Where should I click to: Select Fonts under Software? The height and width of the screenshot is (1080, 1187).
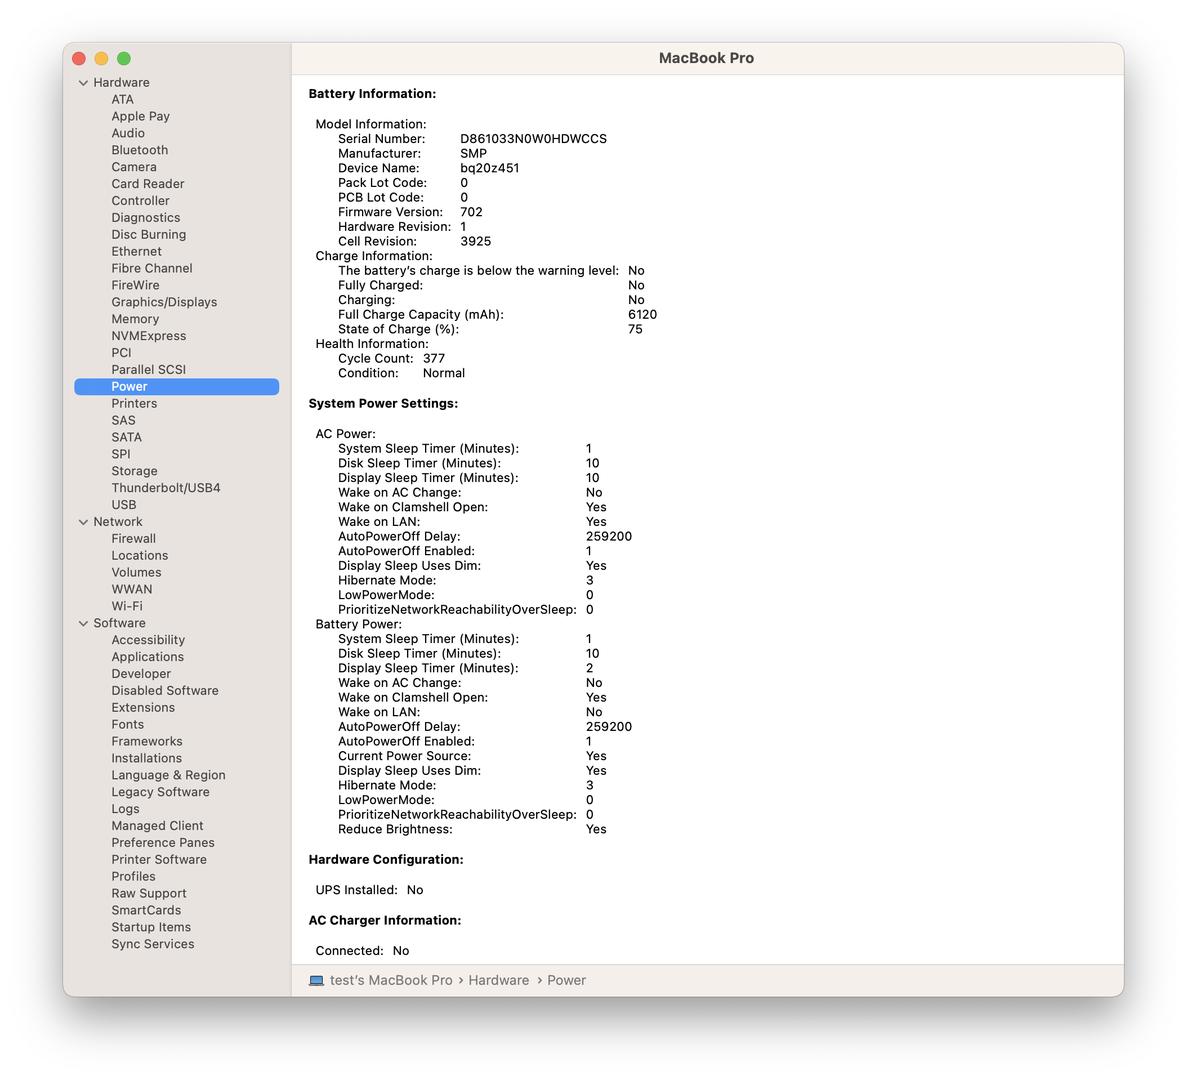coord(127,724)
